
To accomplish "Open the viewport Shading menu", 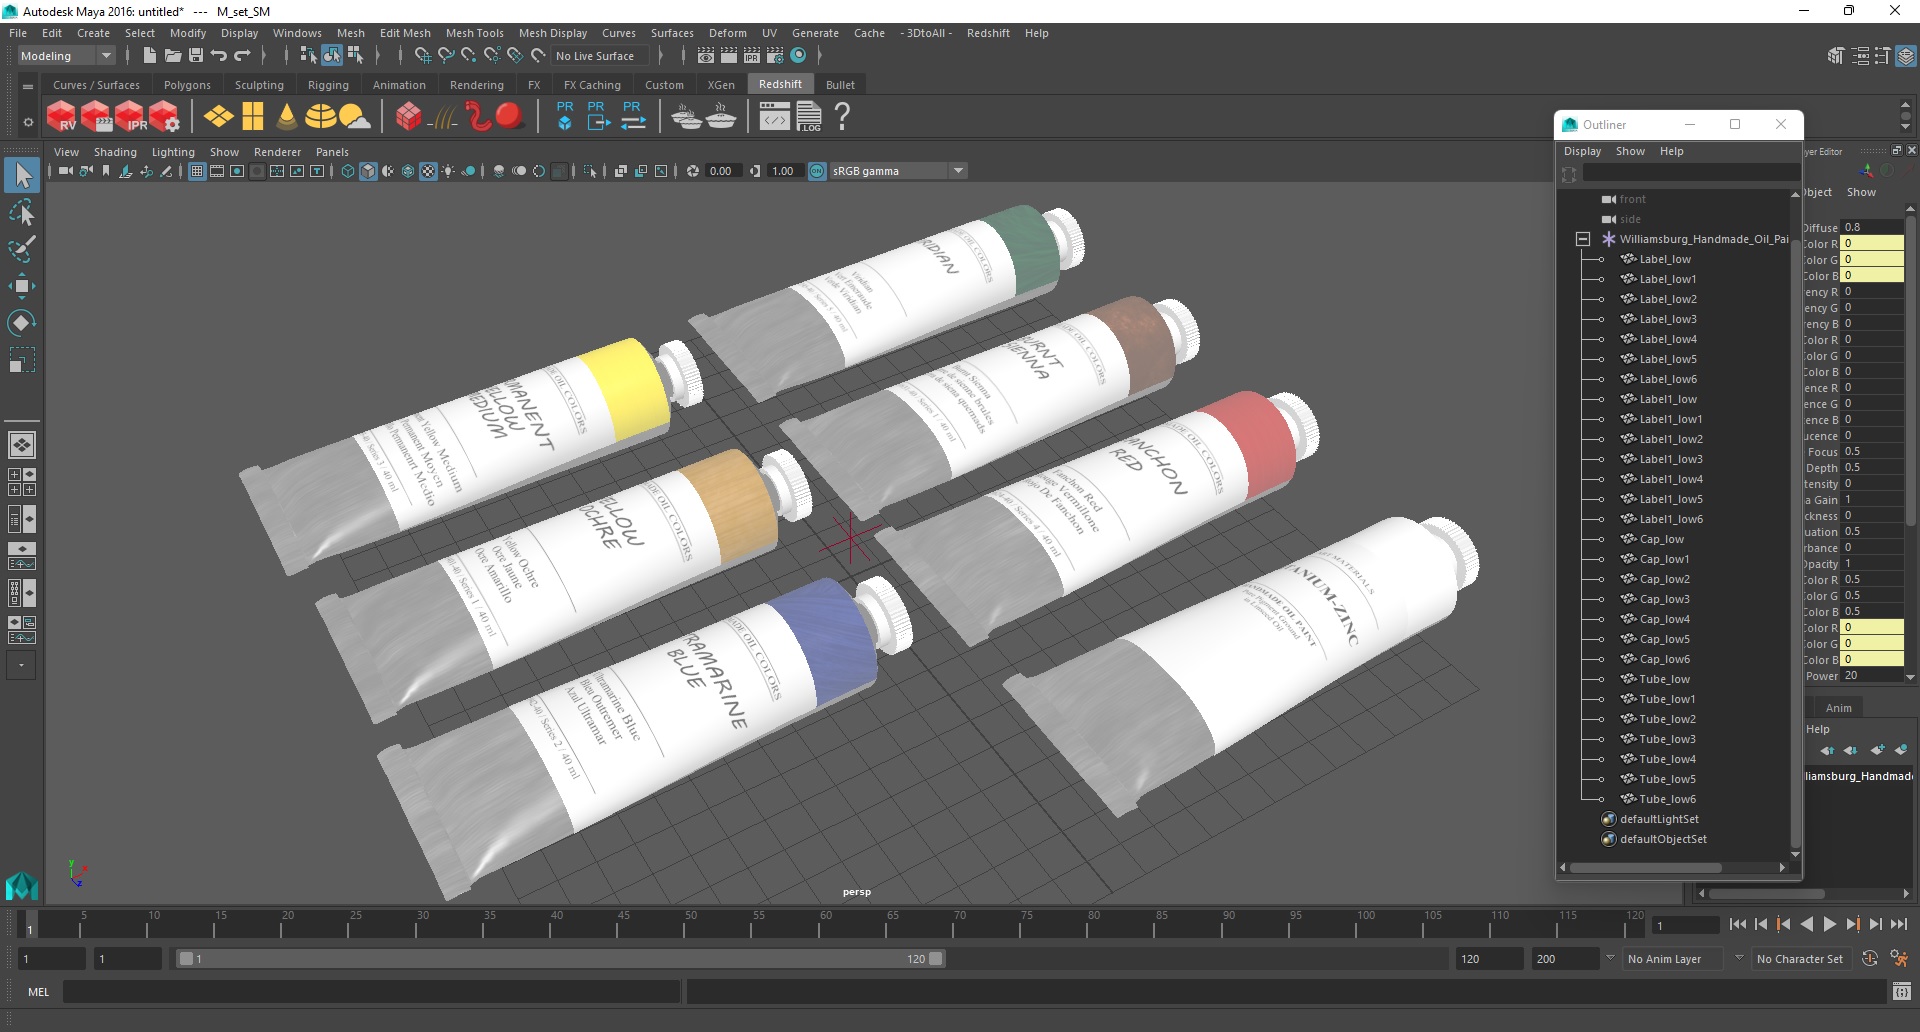I will [115, 152].
